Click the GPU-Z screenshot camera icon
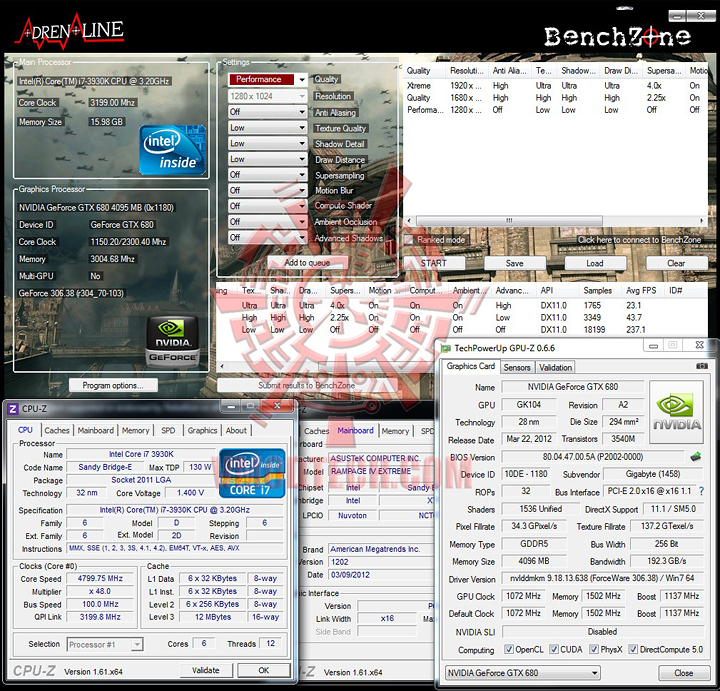The width and height of the screenshot is (720, 691). [x=702, y=366]
